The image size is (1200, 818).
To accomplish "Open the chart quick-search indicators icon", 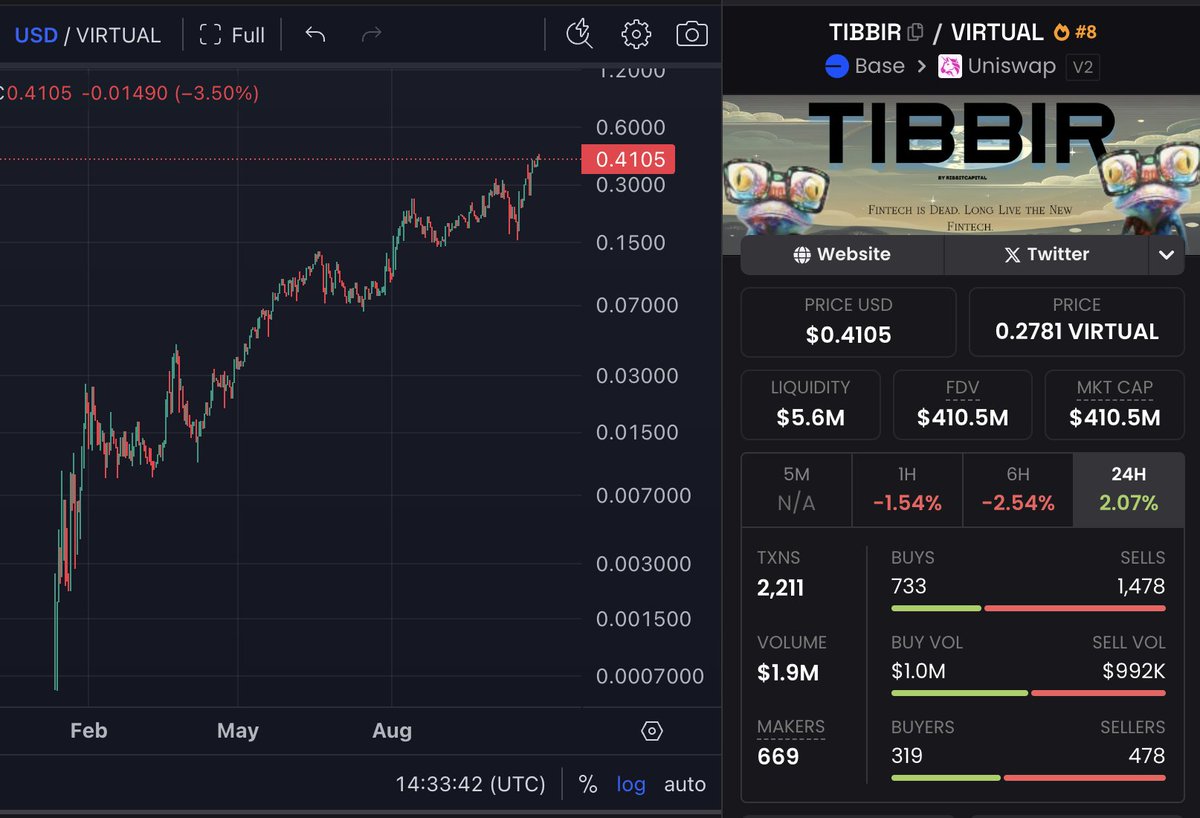I will click(578, 34).
